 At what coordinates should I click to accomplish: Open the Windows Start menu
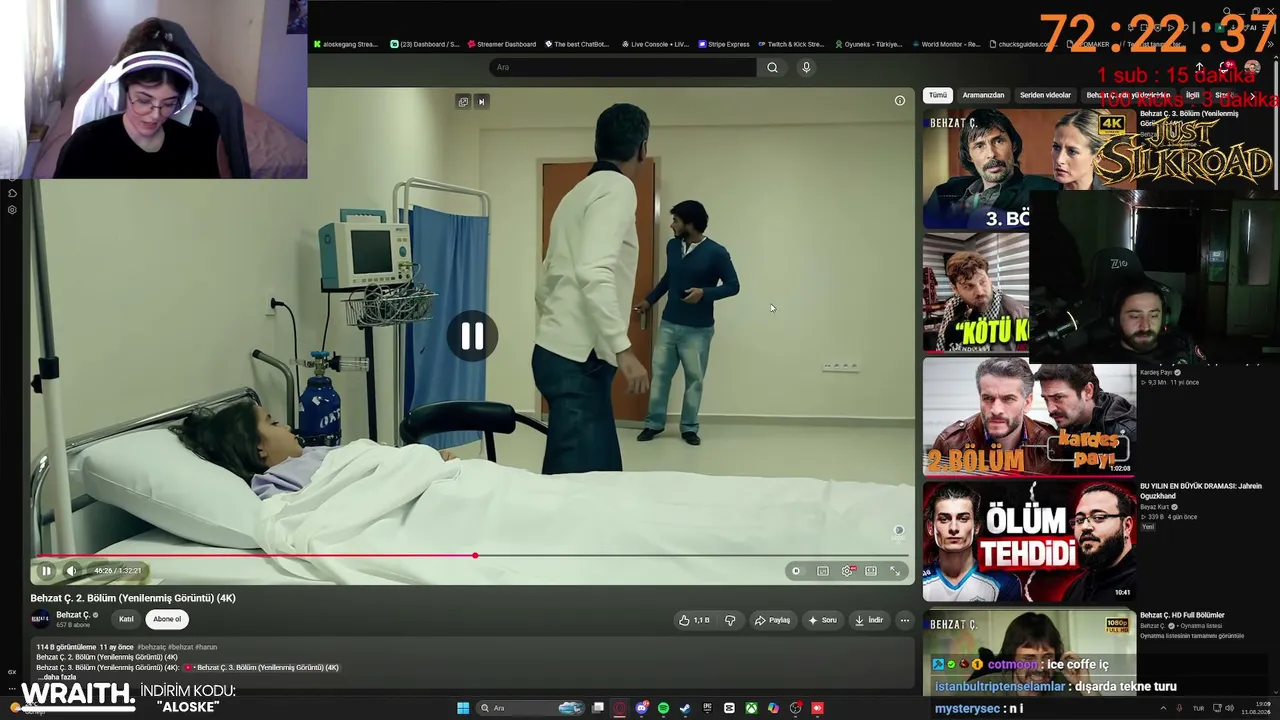click(463, 708)
